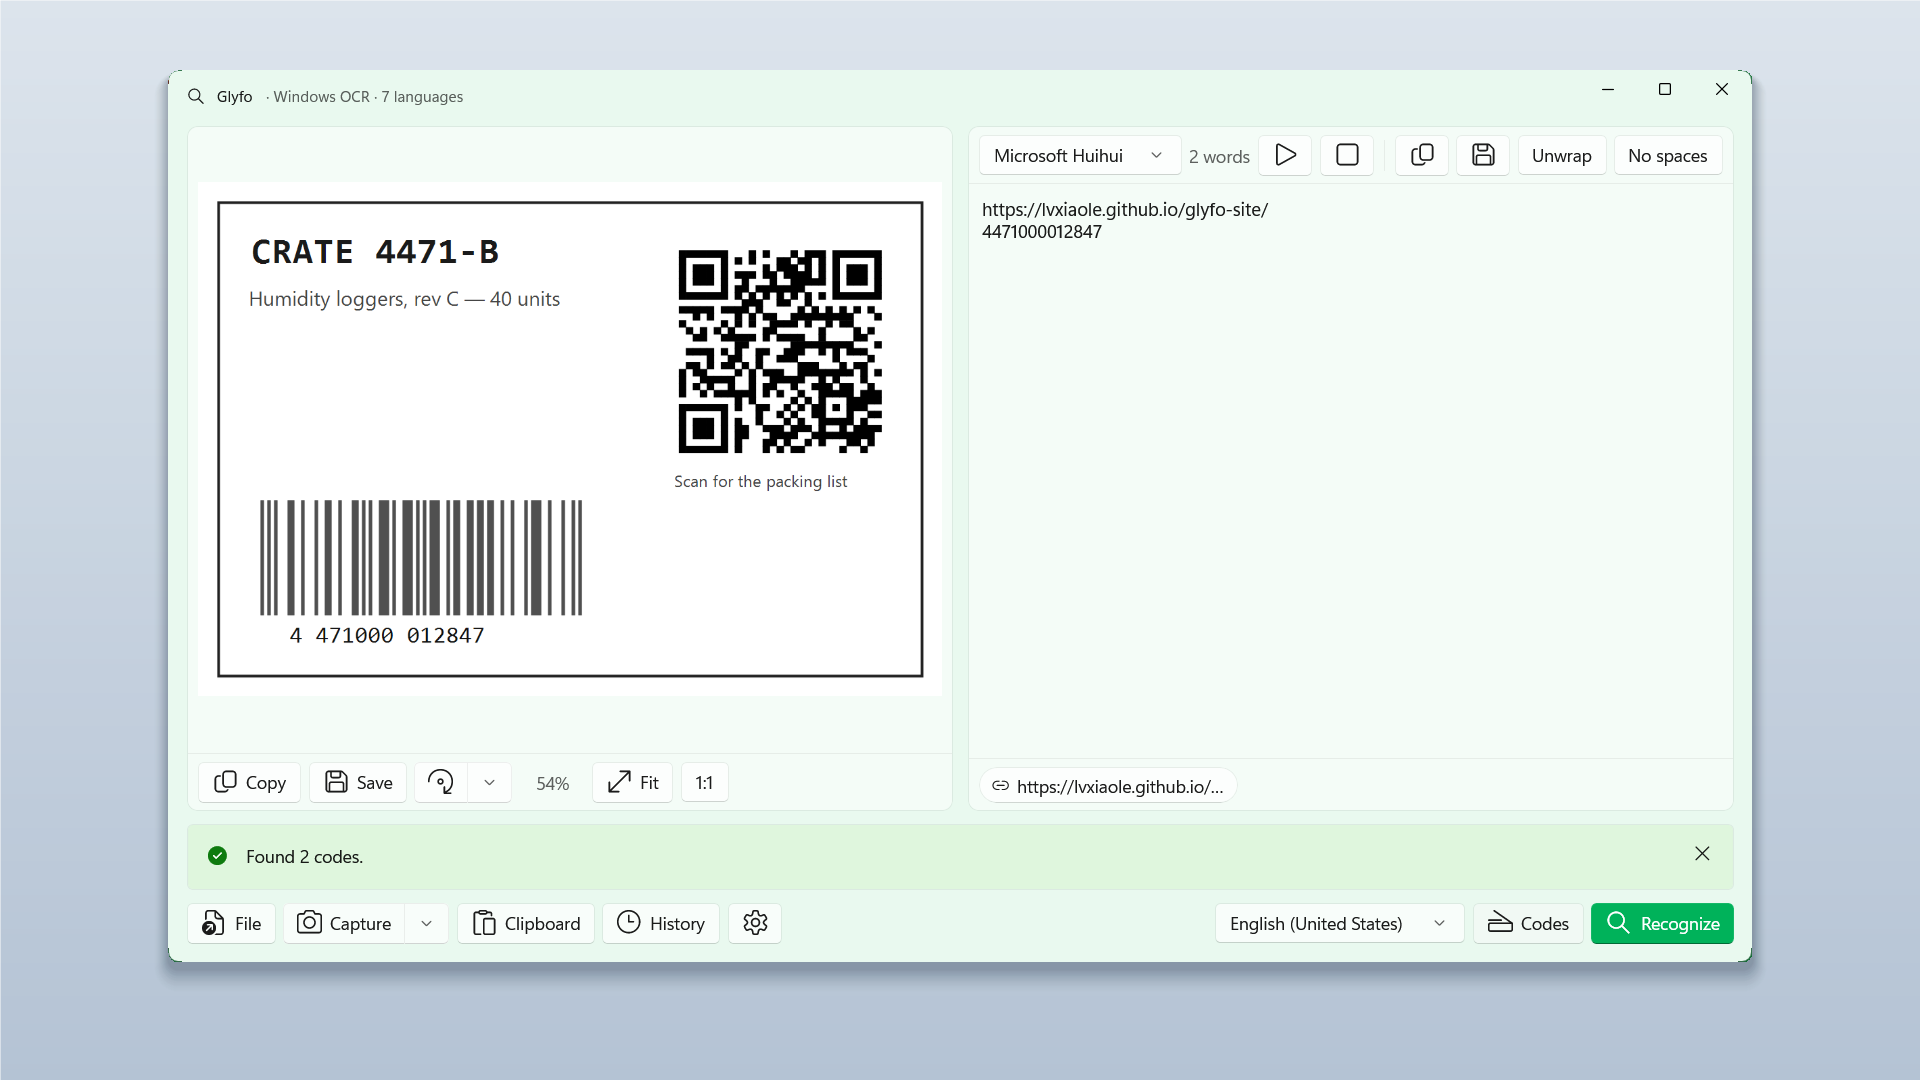This screenshot has height=1080, width=1920.
Task: Click the 54% zoom level text
Action: tap(552, 784)
